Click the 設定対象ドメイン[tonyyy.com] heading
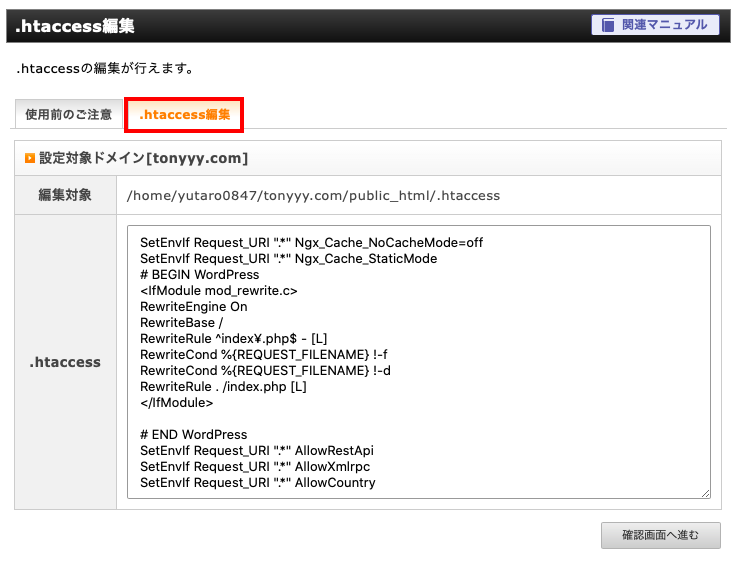Viewport: 741px width, 566px height. [x=143, y=158]
